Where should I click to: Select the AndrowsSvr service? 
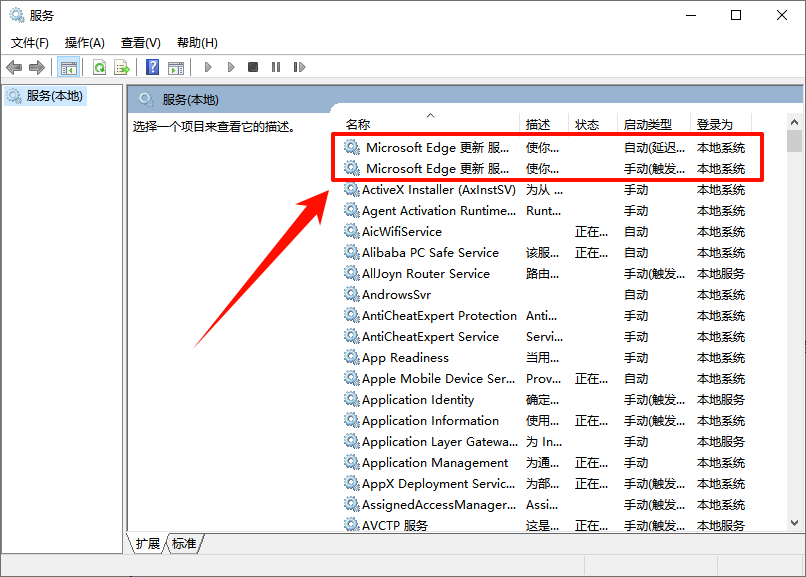(x=547, y=295)
